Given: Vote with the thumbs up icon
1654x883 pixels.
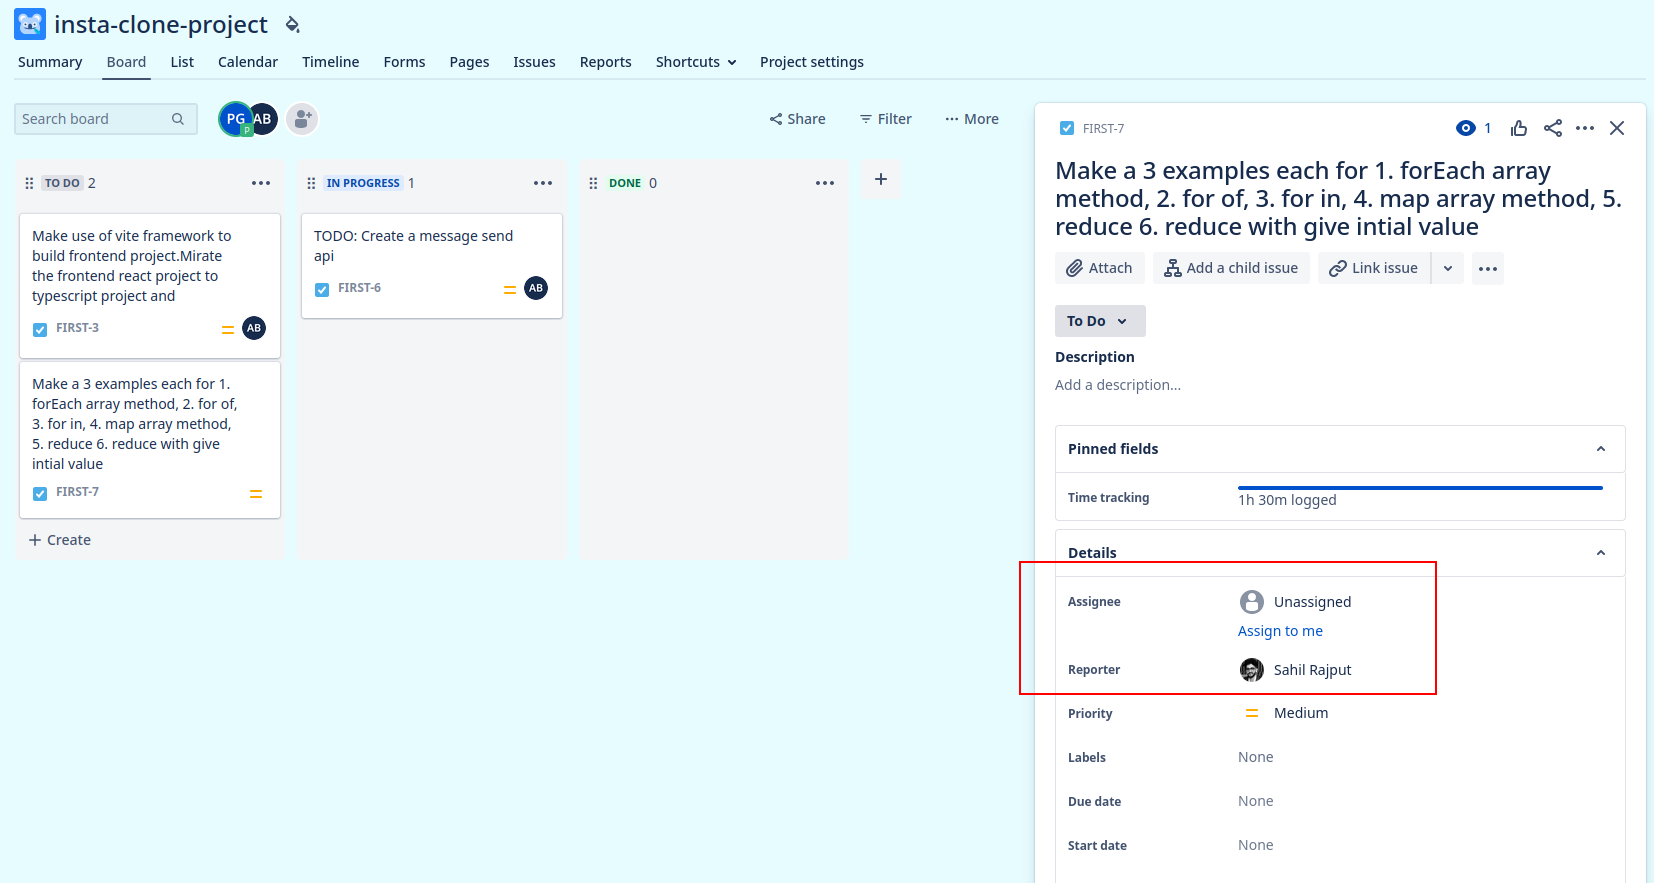Looking at the screenshot, I should [1519, 128].
